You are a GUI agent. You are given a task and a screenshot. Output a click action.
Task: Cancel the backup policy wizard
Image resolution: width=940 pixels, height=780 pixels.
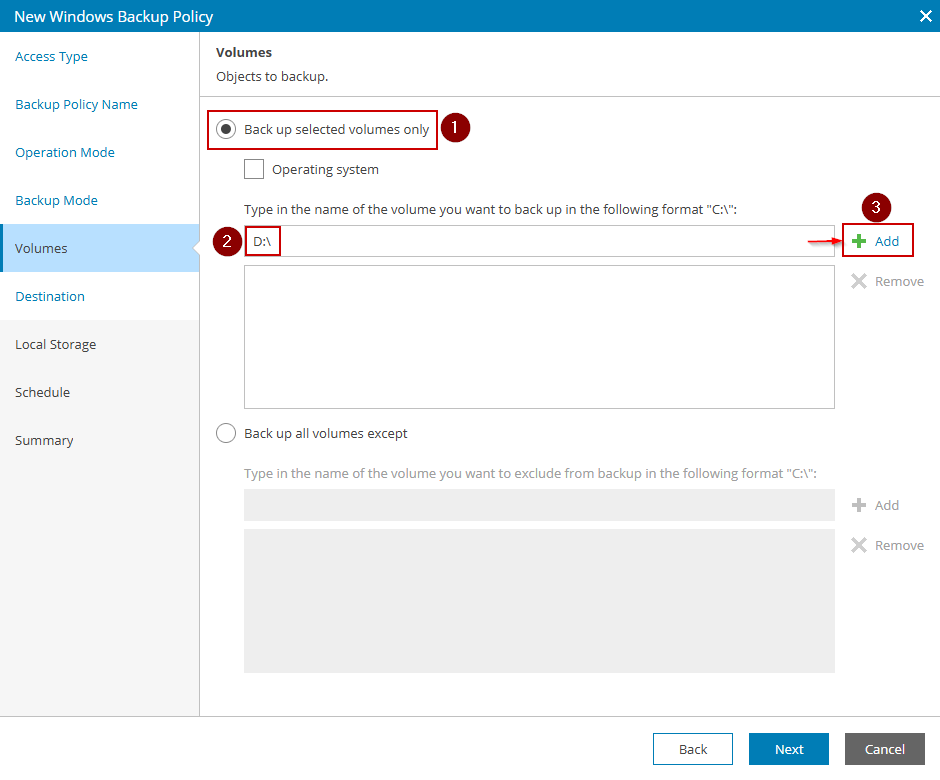pyautogui.click(x=884, y=749)
